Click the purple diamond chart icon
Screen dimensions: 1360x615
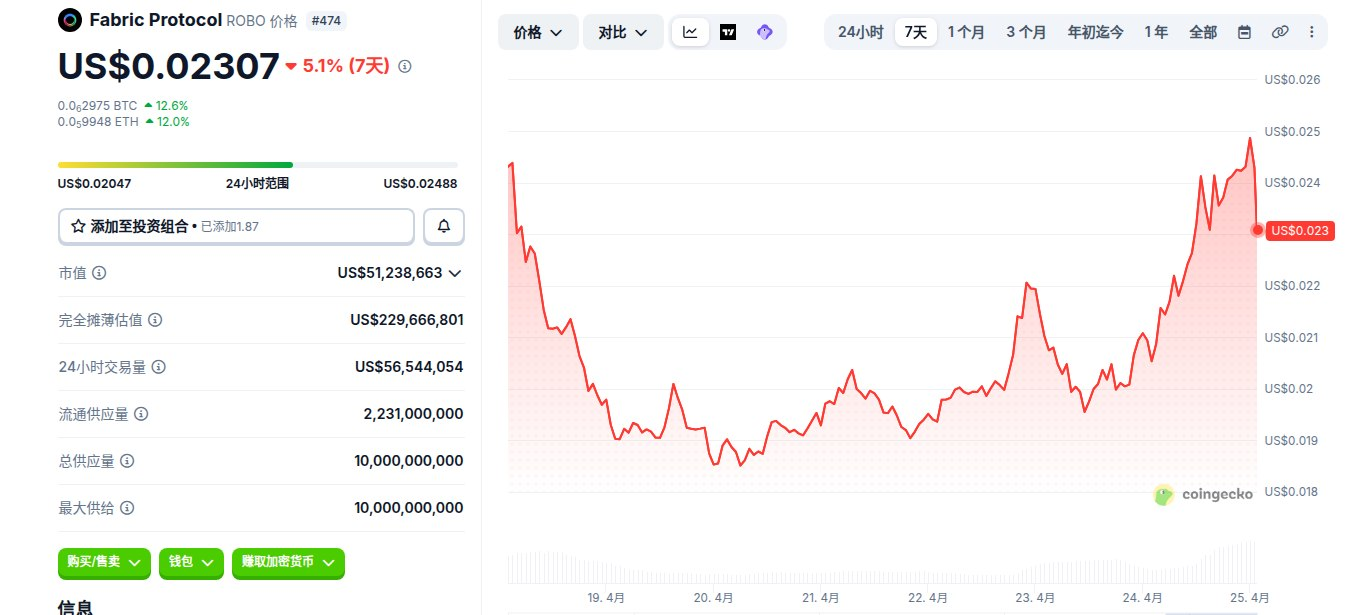(x=765, y=32)
